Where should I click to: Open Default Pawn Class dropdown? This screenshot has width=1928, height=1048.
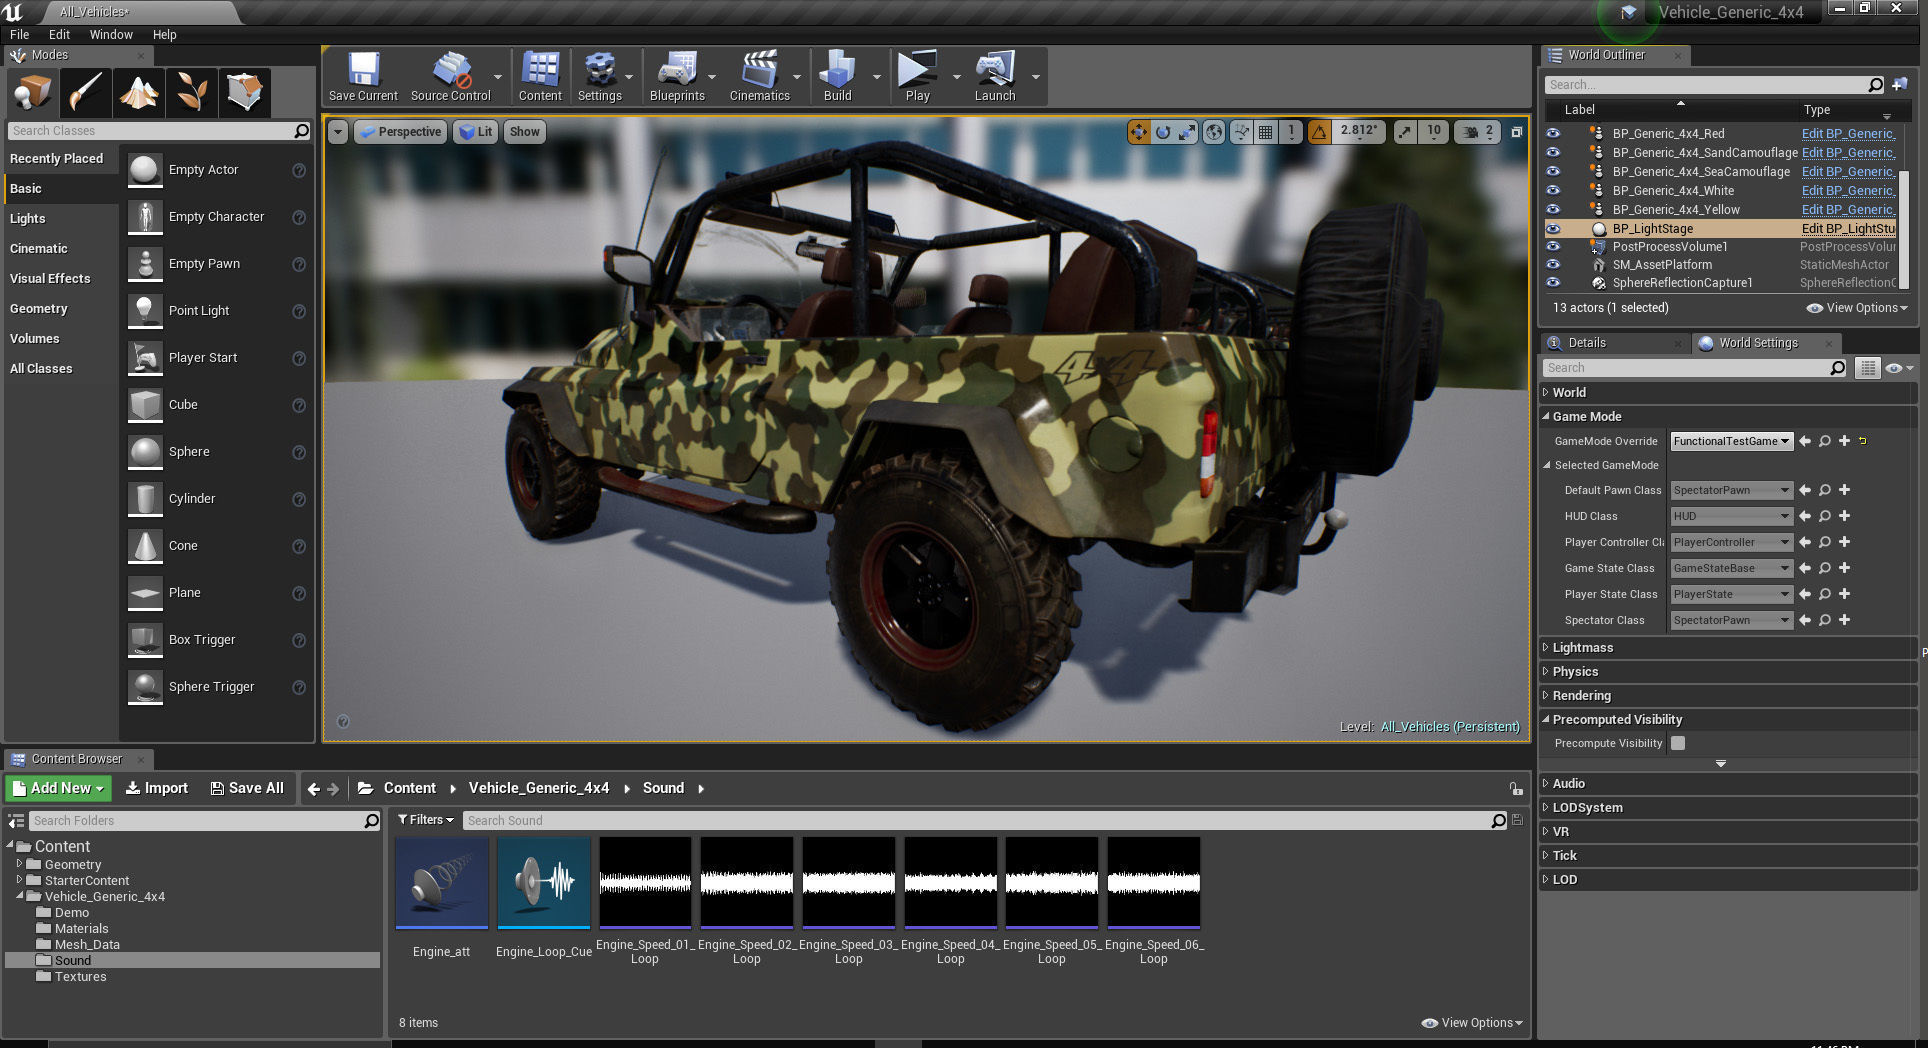[x=1731, y=490]
